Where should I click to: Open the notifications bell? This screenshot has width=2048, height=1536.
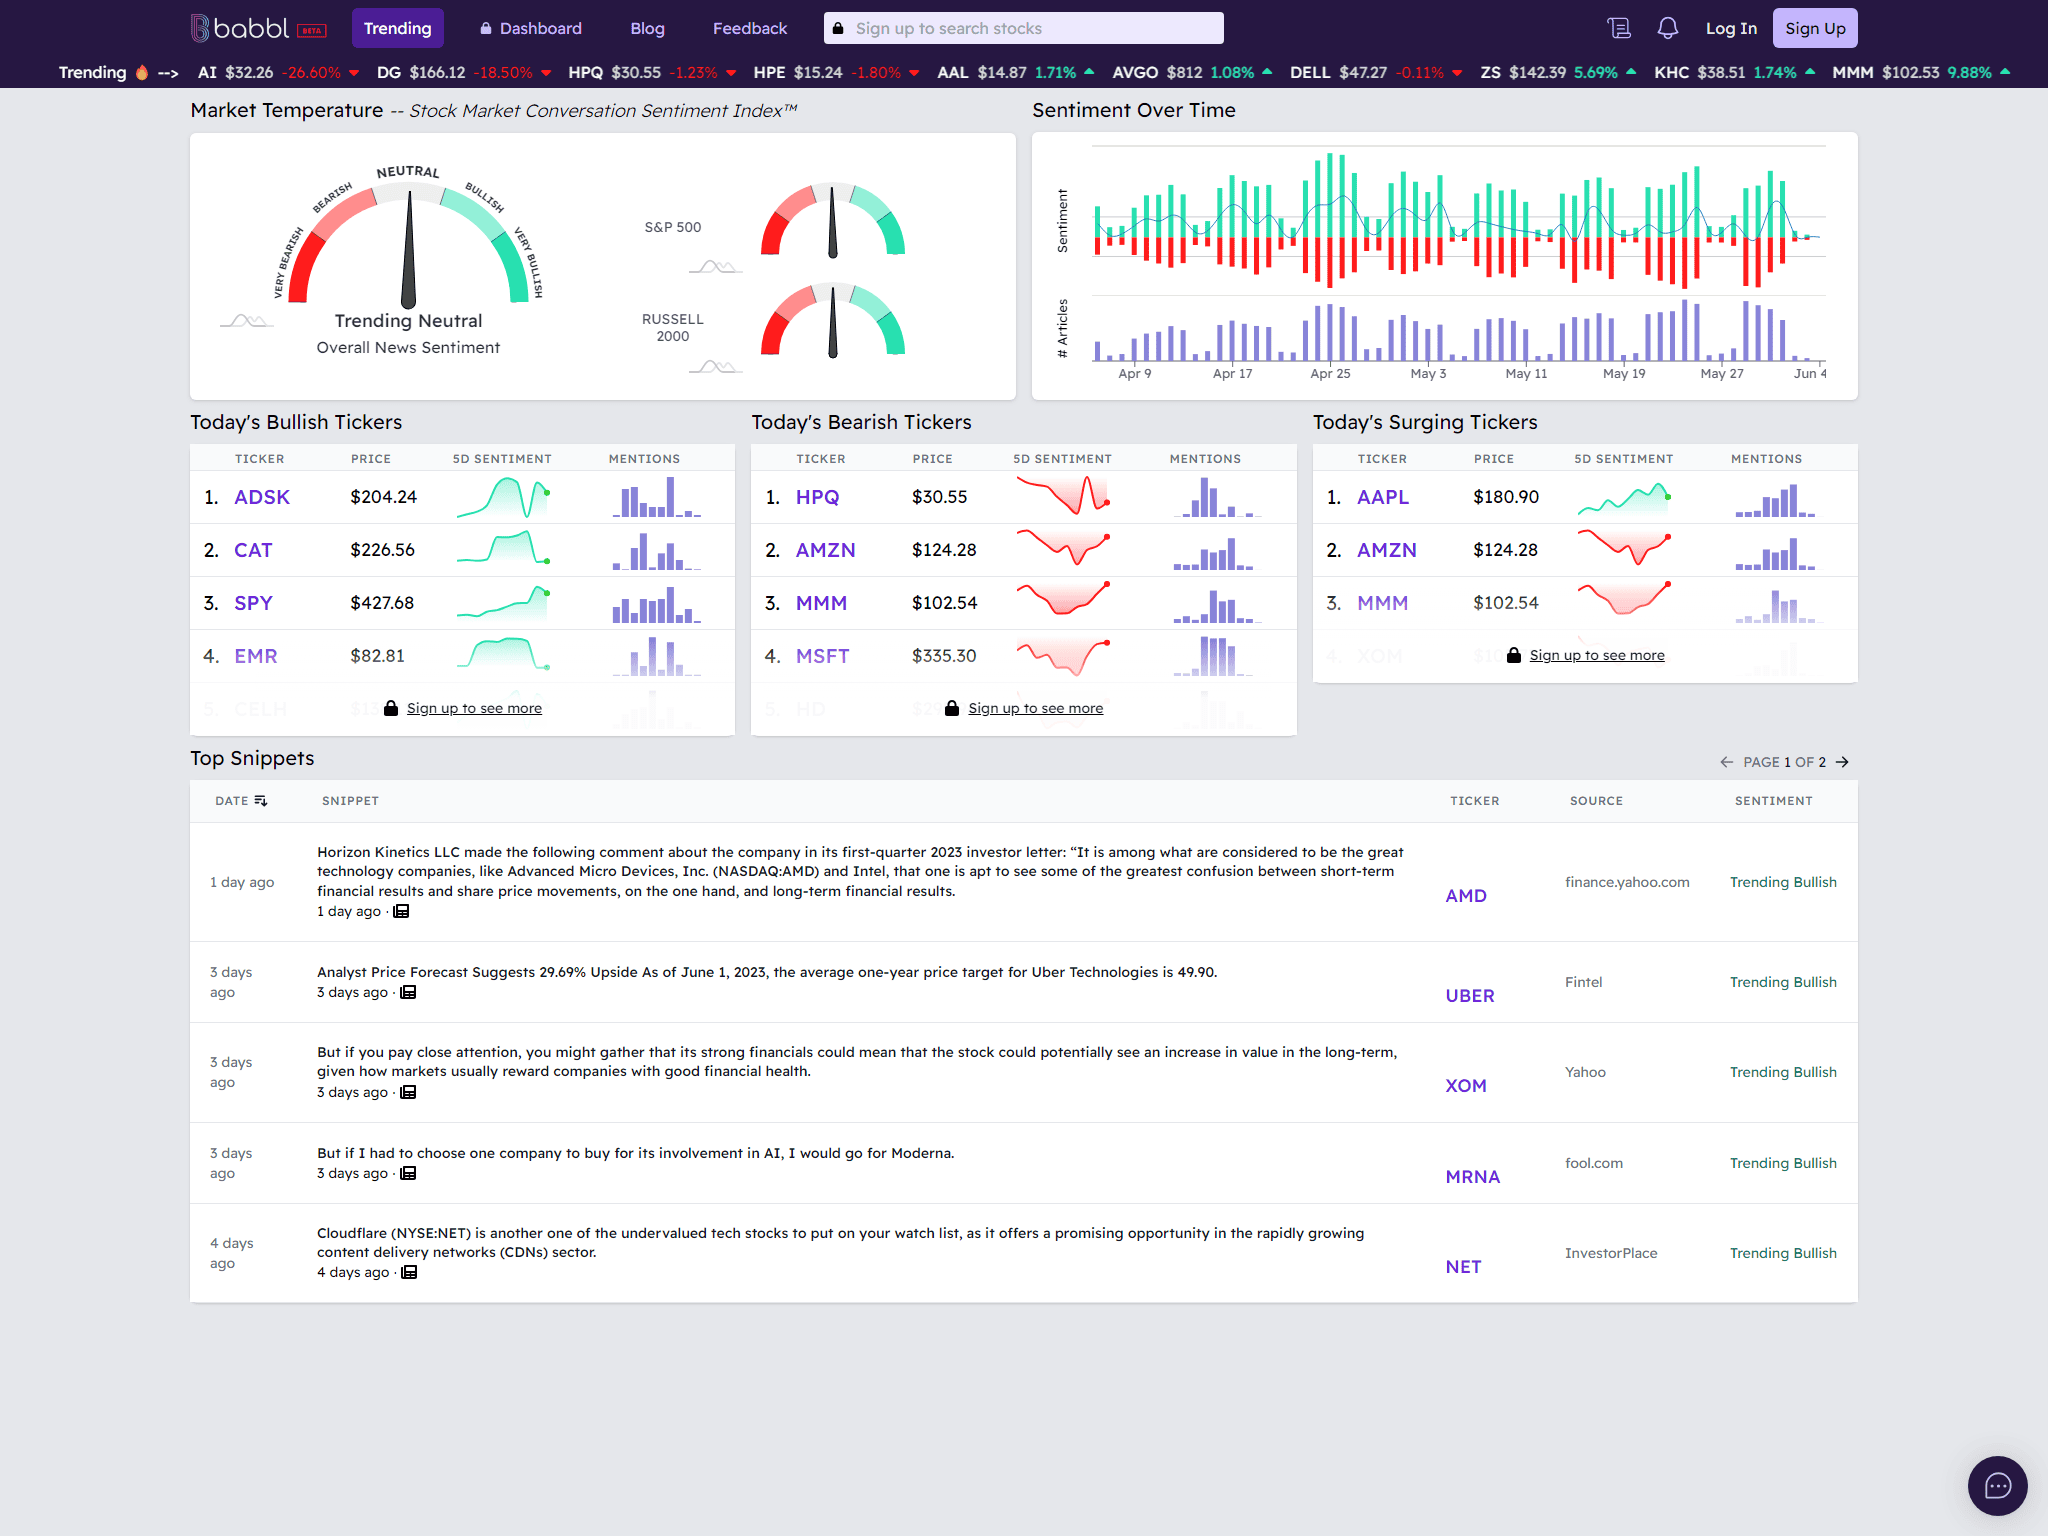pos(1667,28)
